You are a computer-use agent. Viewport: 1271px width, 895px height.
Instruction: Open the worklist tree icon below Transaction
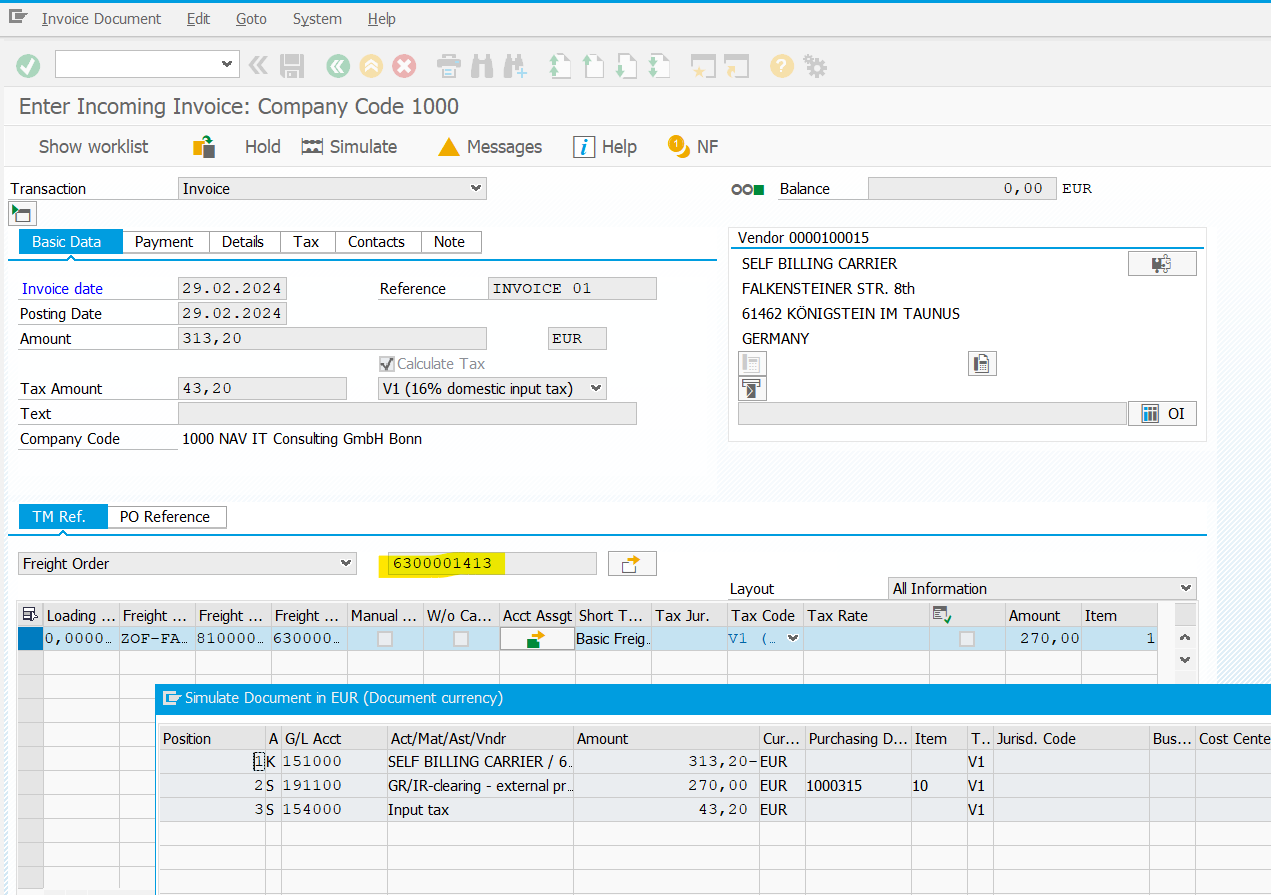pyautogui.click(x=21, y=212)
